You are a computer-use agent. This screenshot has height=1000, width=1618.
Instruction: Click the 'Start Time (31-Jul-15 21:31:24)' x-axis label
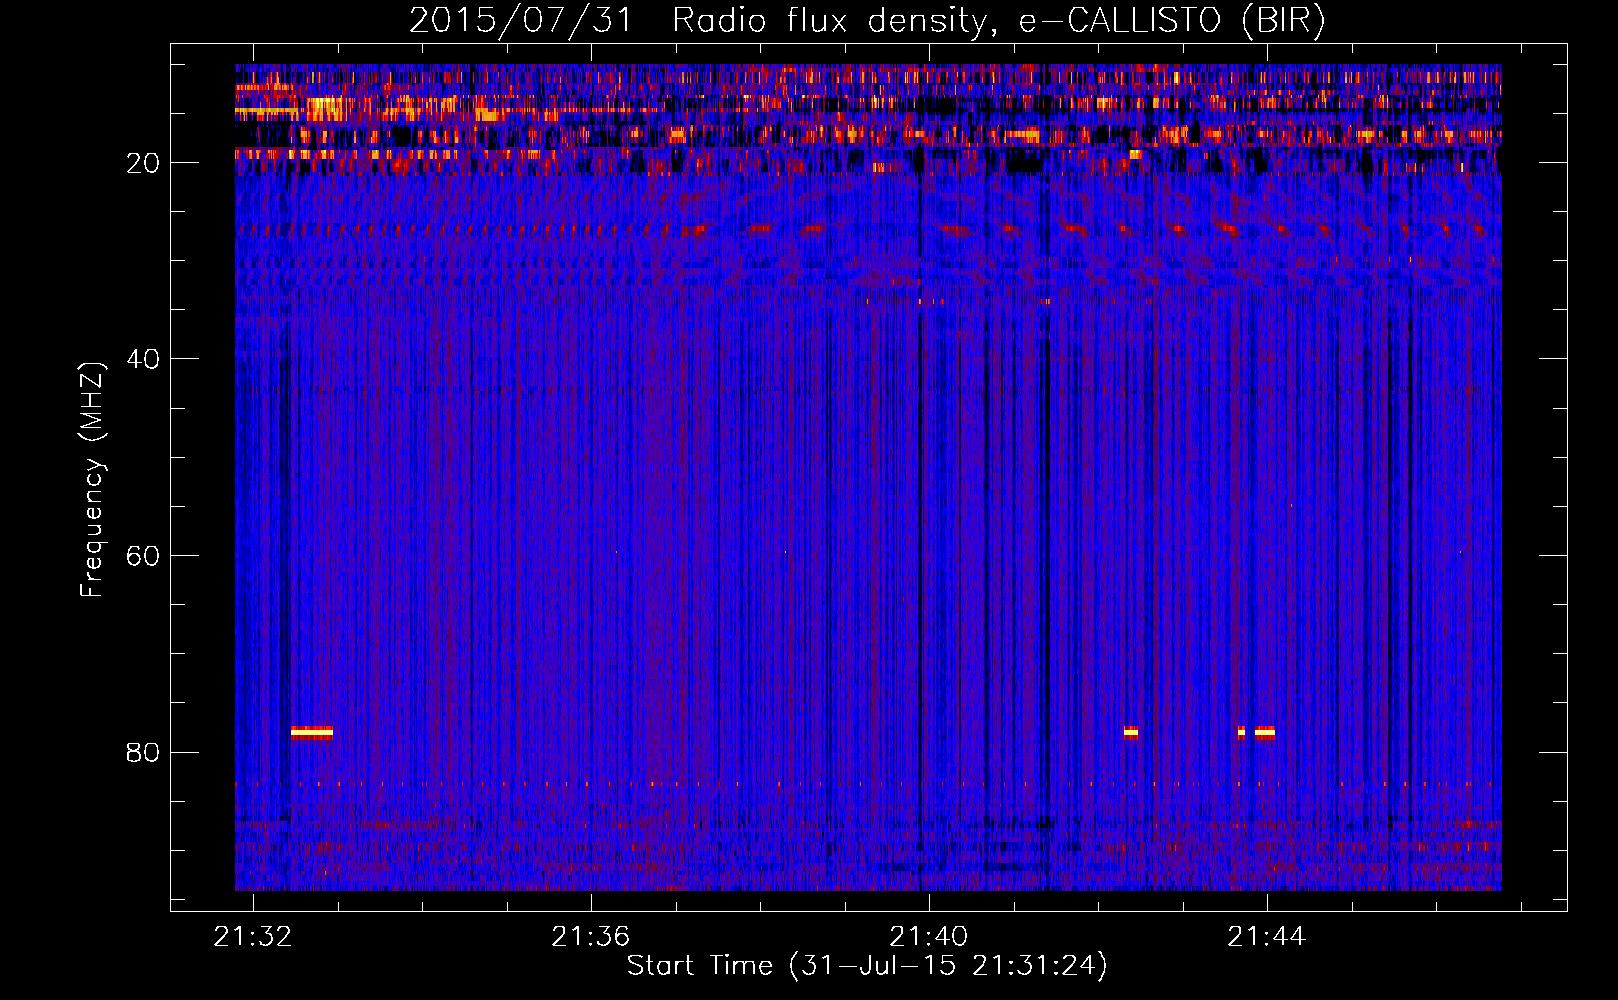[x=867, y=966]
